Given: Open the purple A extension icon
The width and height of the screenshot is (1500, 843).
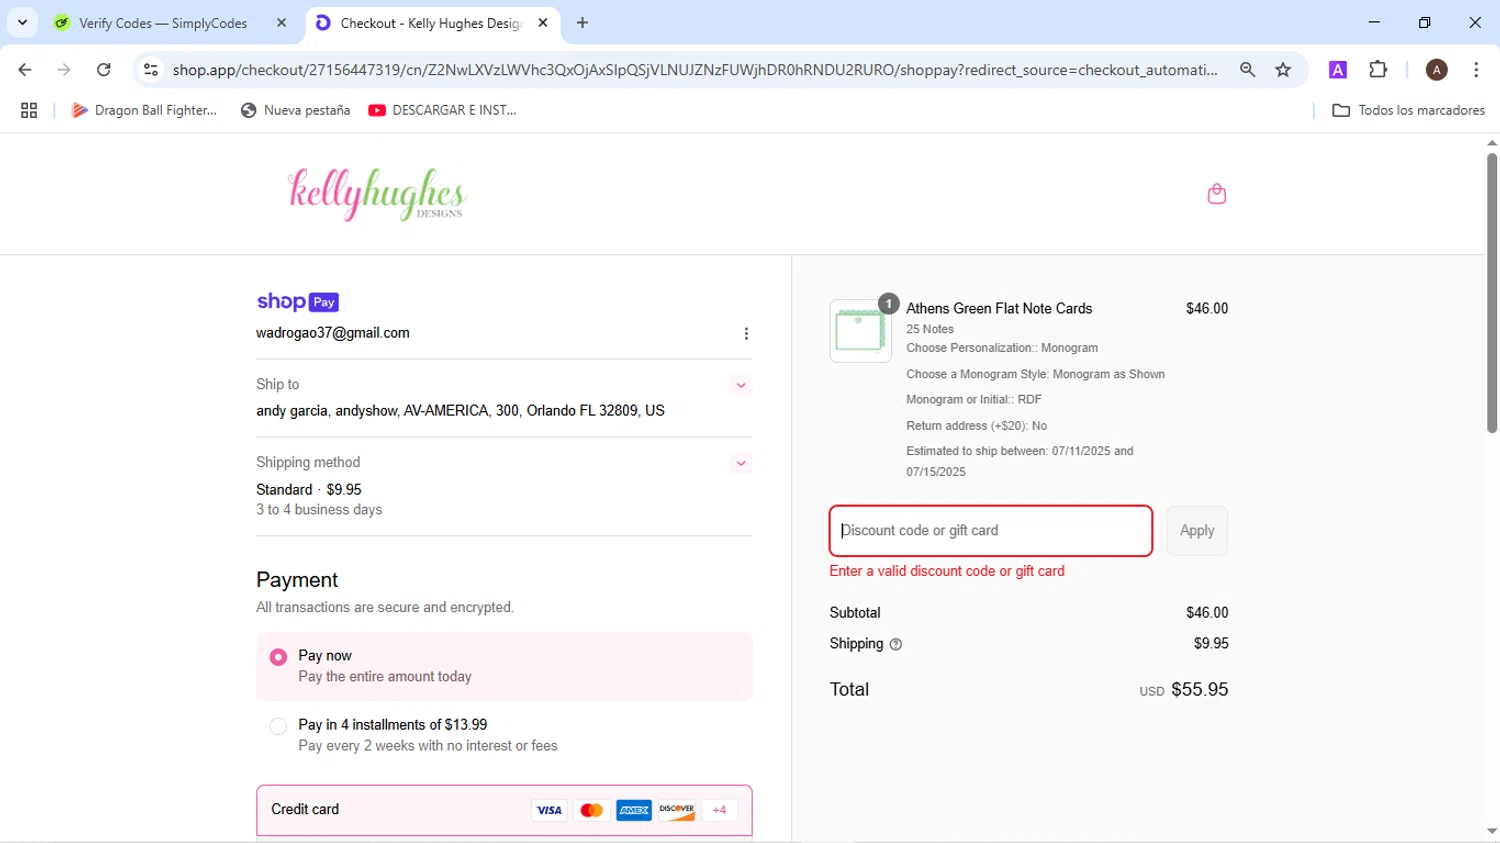Looking at the screenshot, I should click(x=1337, y=70).
